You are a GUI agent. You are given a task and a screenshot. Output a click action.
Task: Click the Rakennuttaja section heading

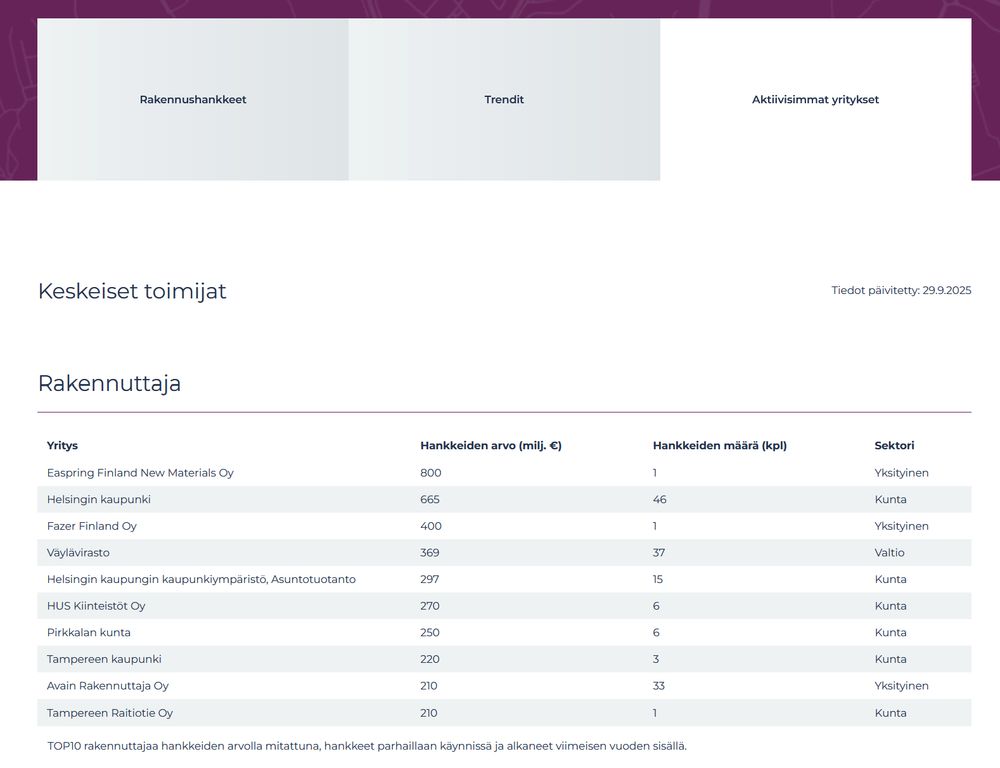(109, 383)
